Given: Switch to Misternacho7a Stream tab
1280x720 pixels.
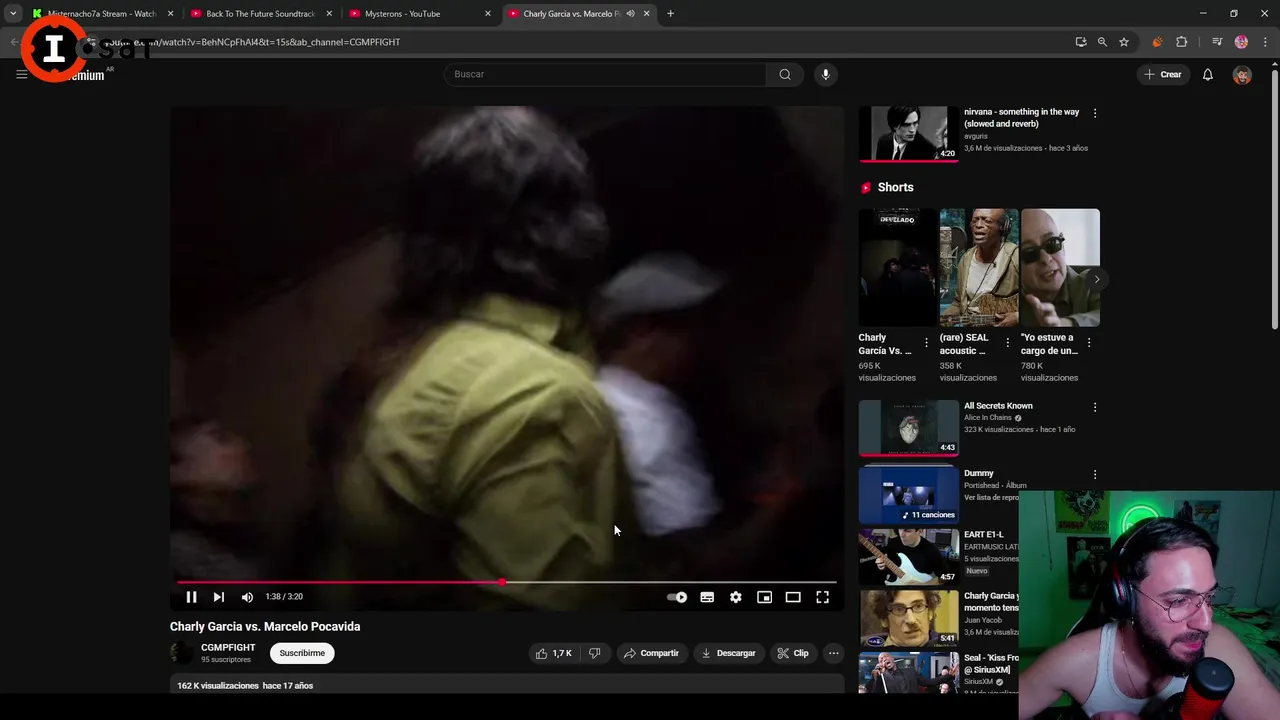Looking at the screenshot, I should coord(103,14).
